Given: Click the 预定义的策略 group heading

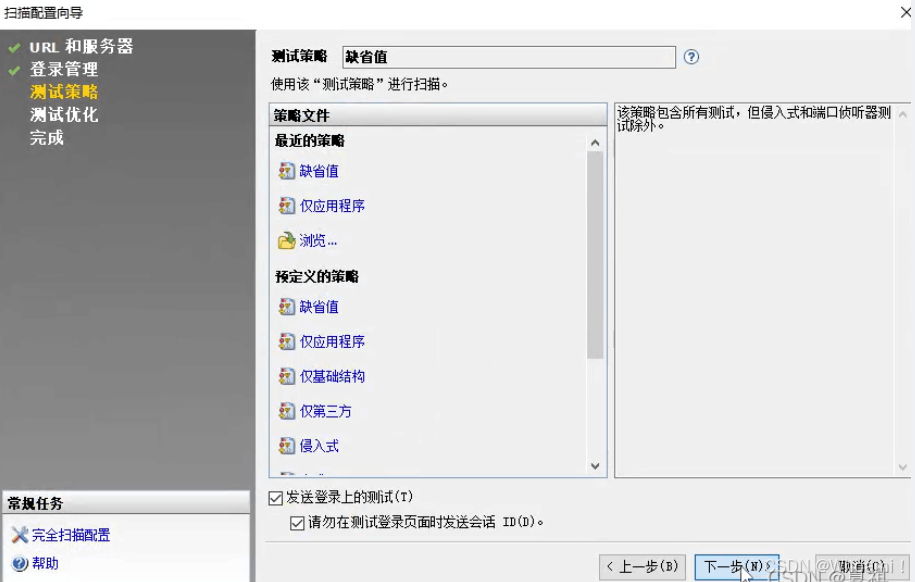Looking at the screenshot, I should tap(317, 276).
